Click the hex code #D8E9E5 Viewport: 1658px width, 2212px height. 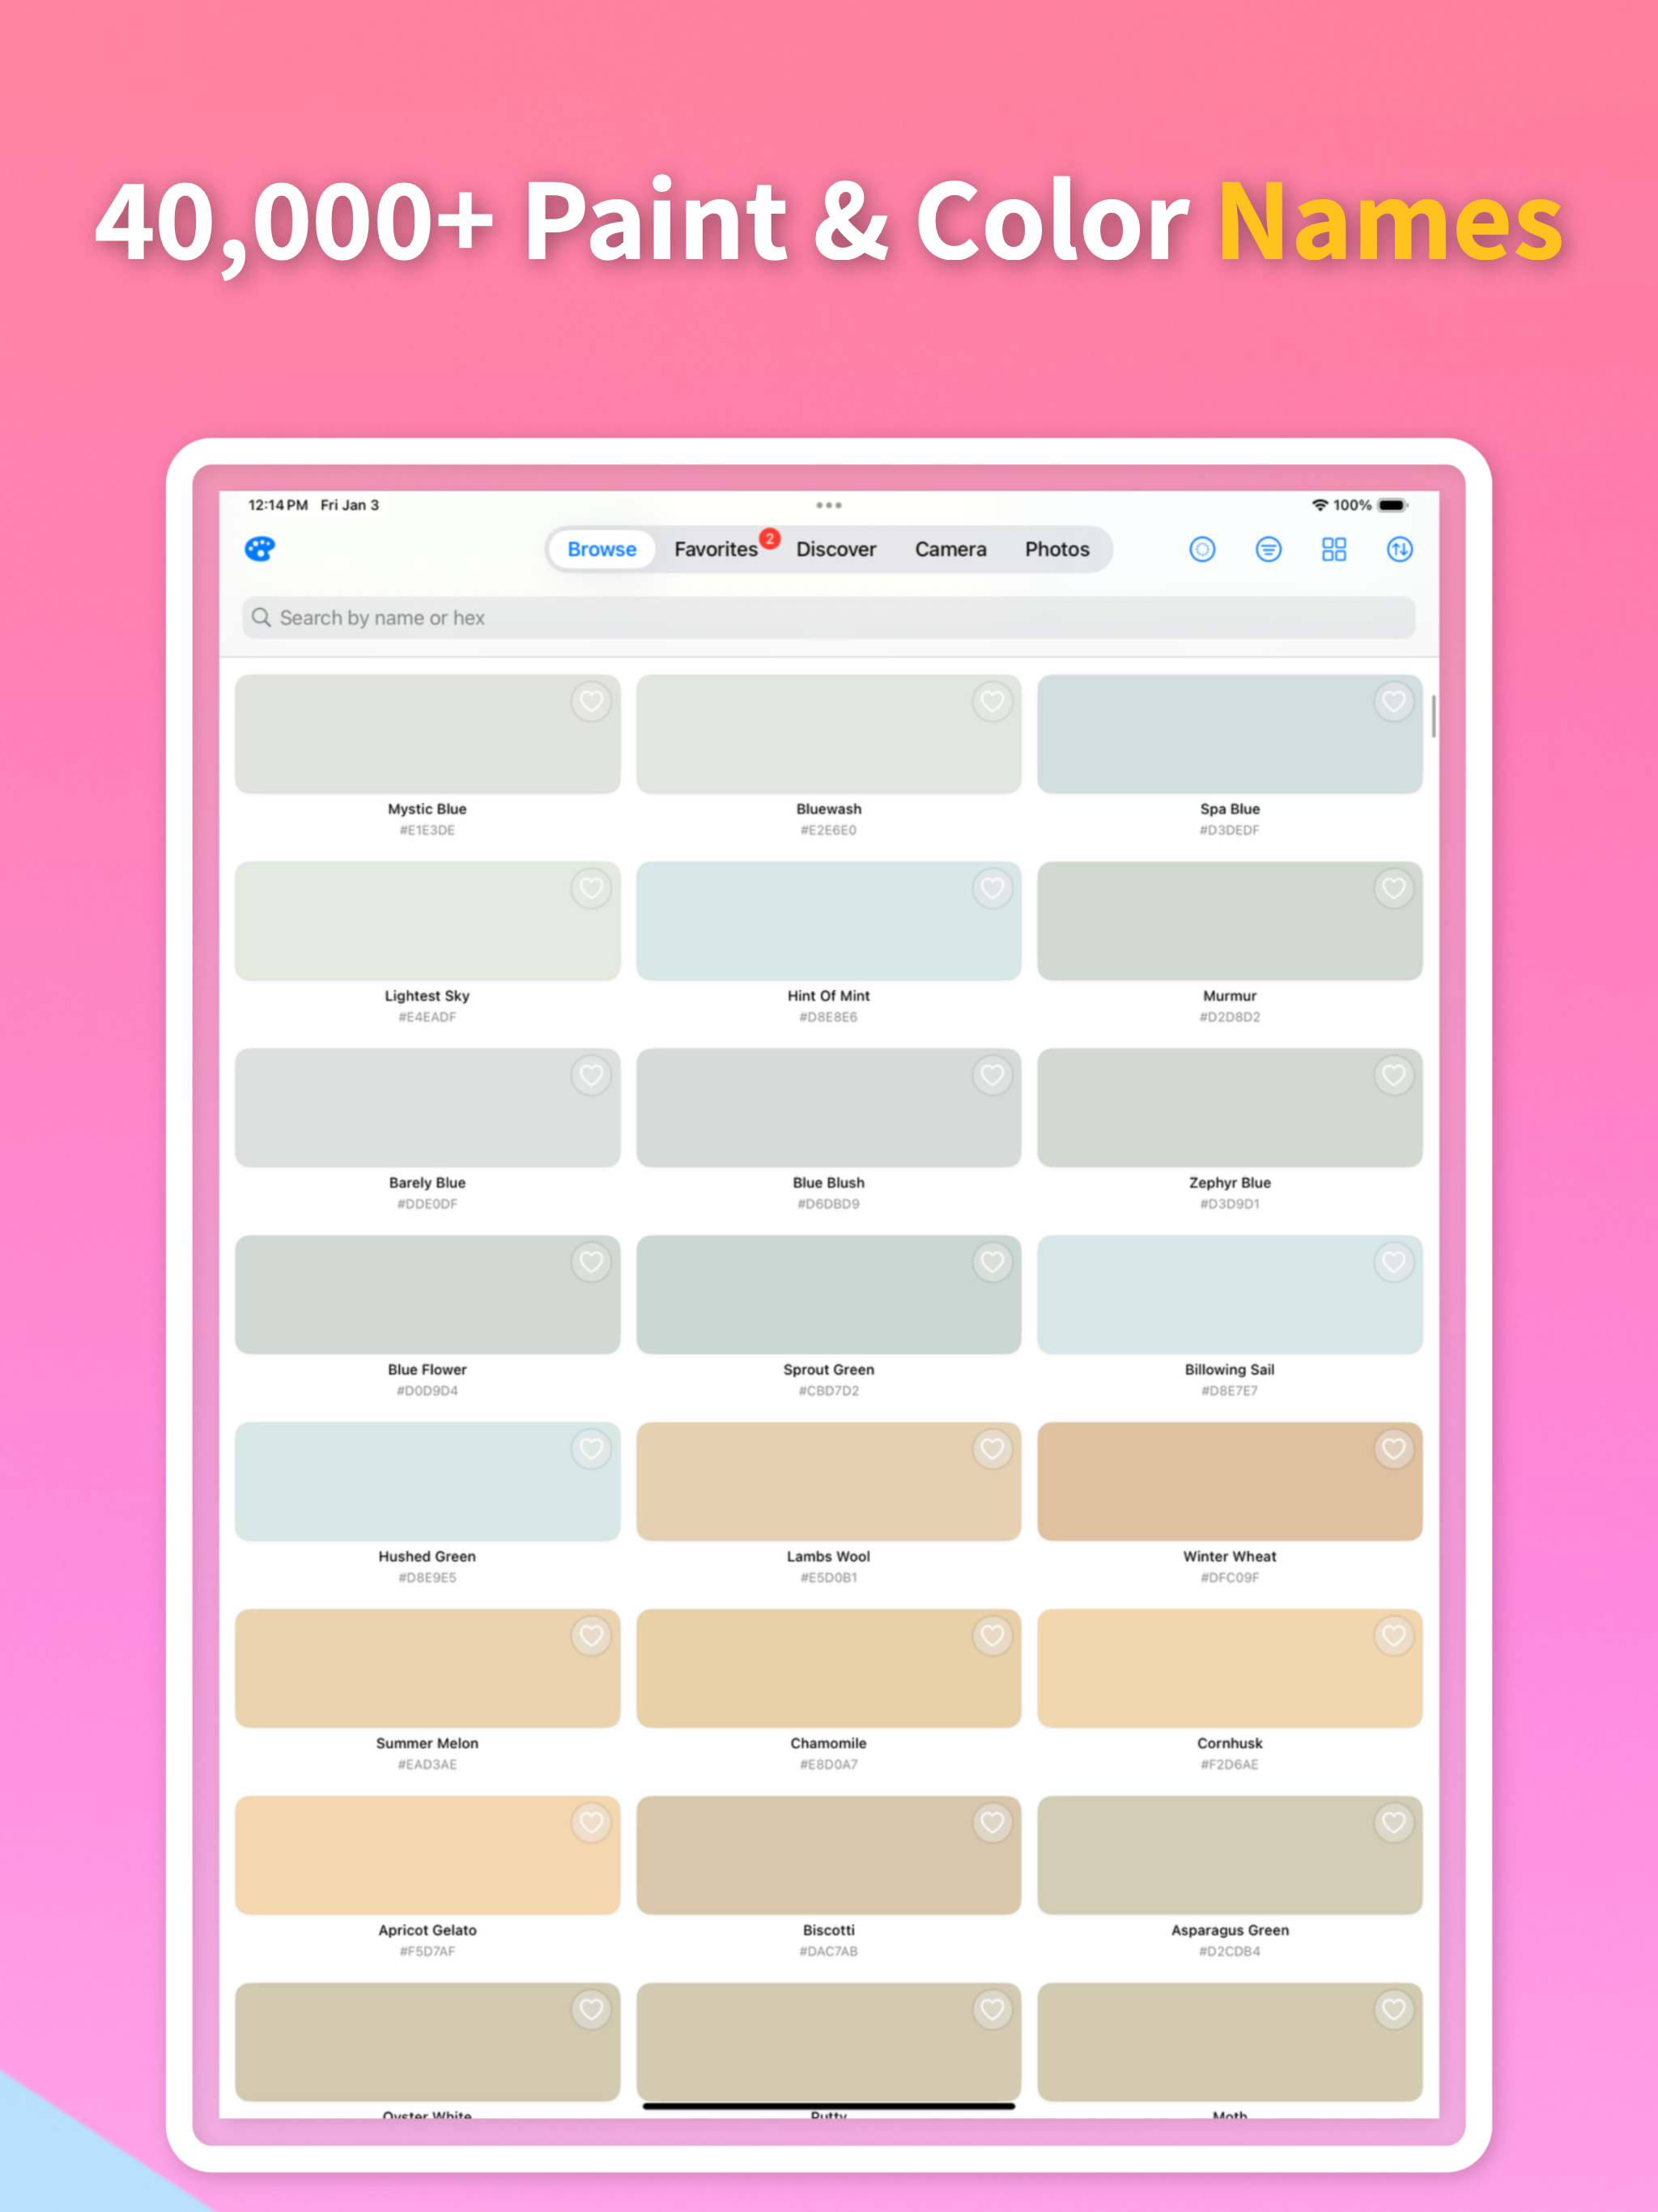427,1577
